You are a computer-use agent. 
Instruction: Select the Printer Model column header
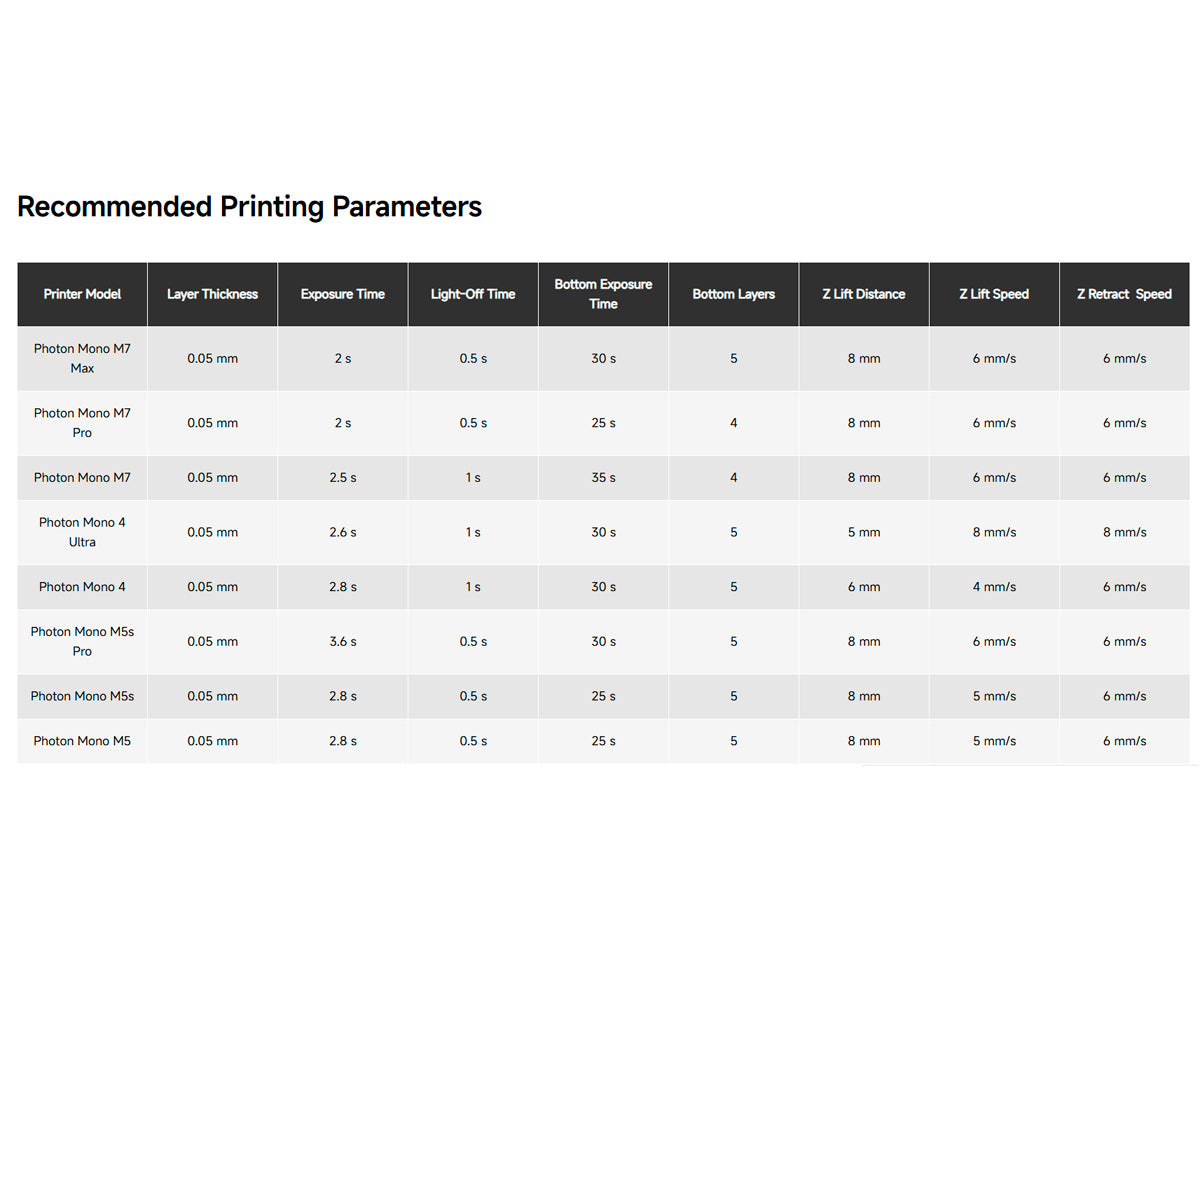click(82, 294)
